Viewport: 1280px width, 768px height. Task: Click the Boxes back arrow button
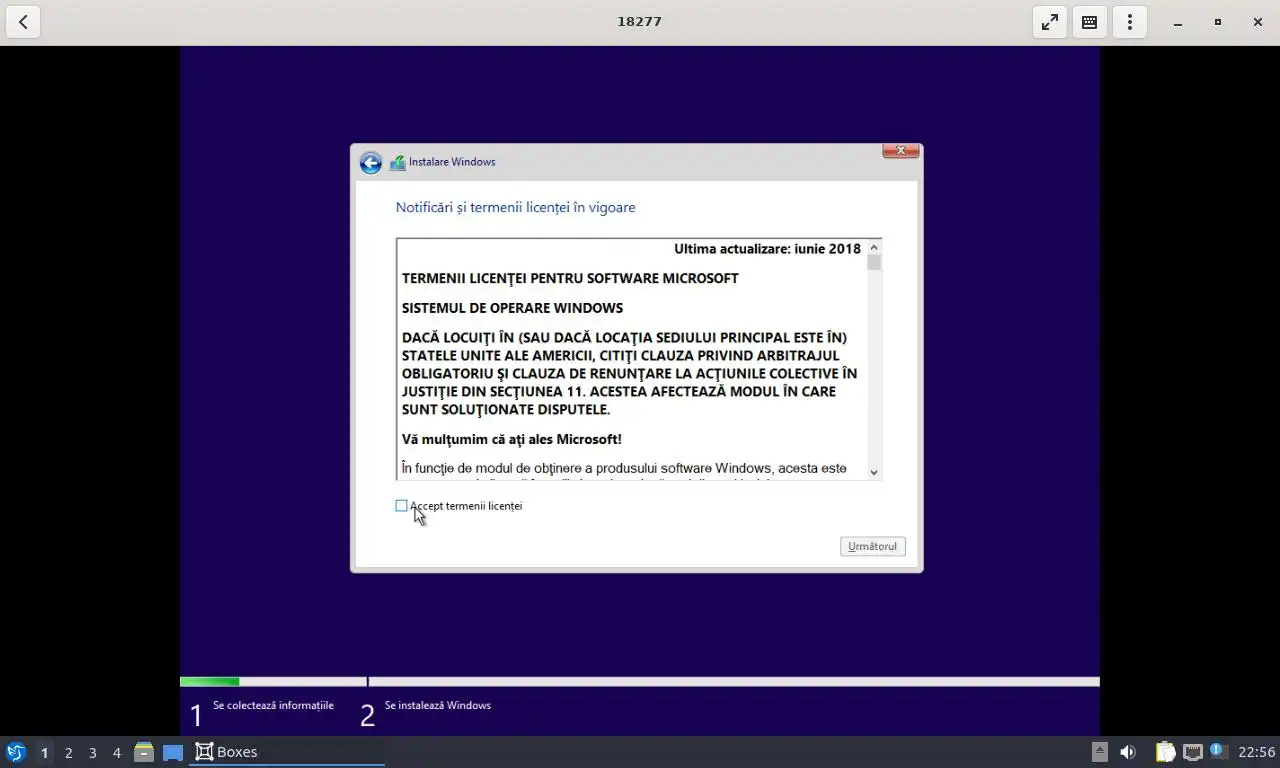tap(22, 21)
